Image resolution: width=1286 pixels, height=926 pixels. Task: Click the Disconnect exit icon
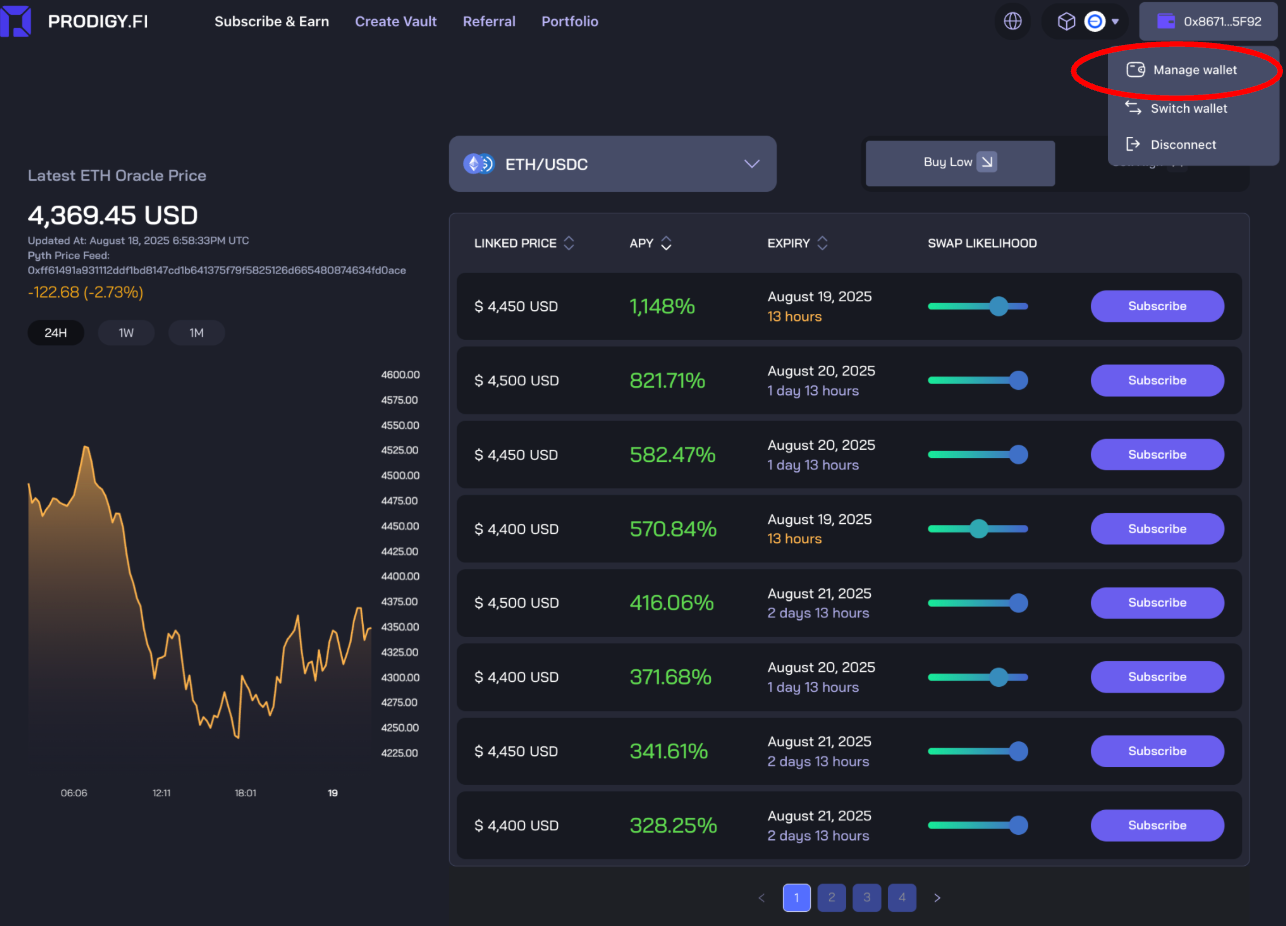pyautogui.click(x=1132, y=144)
